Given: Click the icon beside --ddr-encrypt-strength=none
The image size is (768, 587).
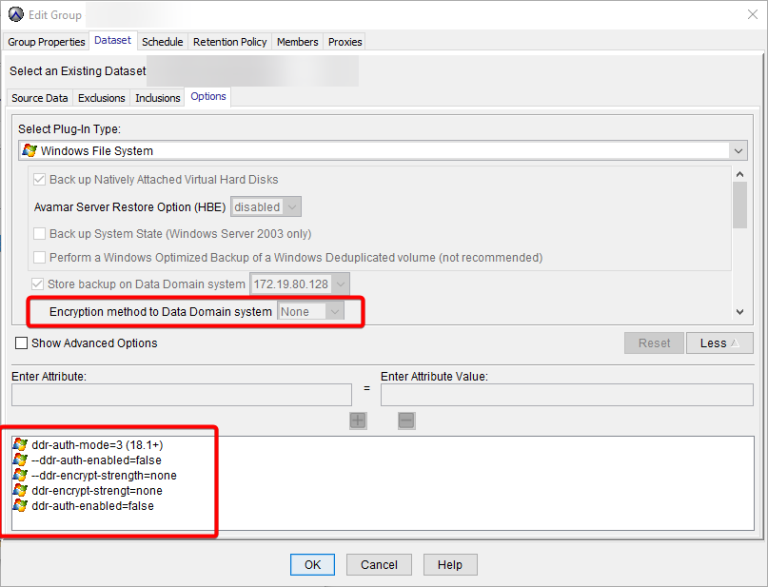Looking at the screenshot, I should pyautogui.click(x=20, y=475).
